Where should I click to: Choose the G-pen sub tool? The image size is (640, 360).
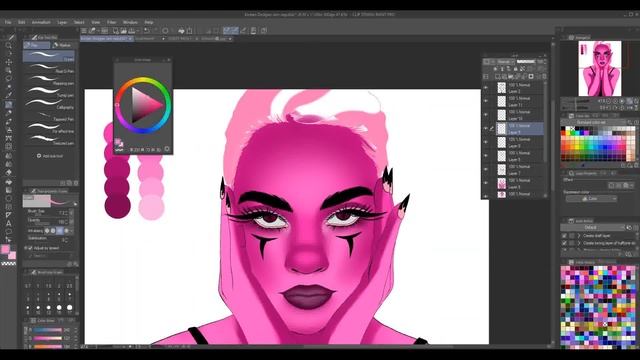[x=49, y=56]
